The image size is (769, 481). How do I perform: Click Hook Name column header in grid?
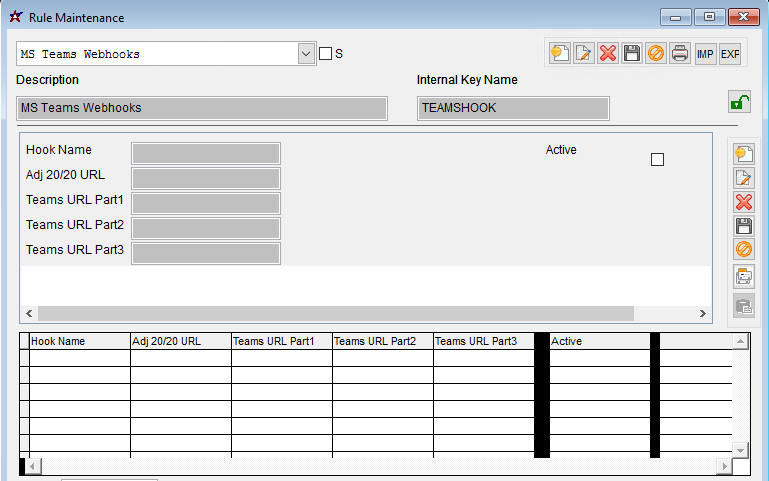tap(80, 341)
